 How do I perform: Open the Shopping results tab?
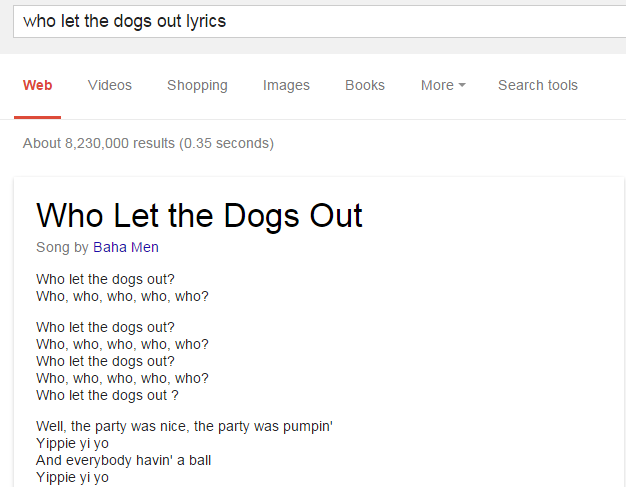[197, 85]
